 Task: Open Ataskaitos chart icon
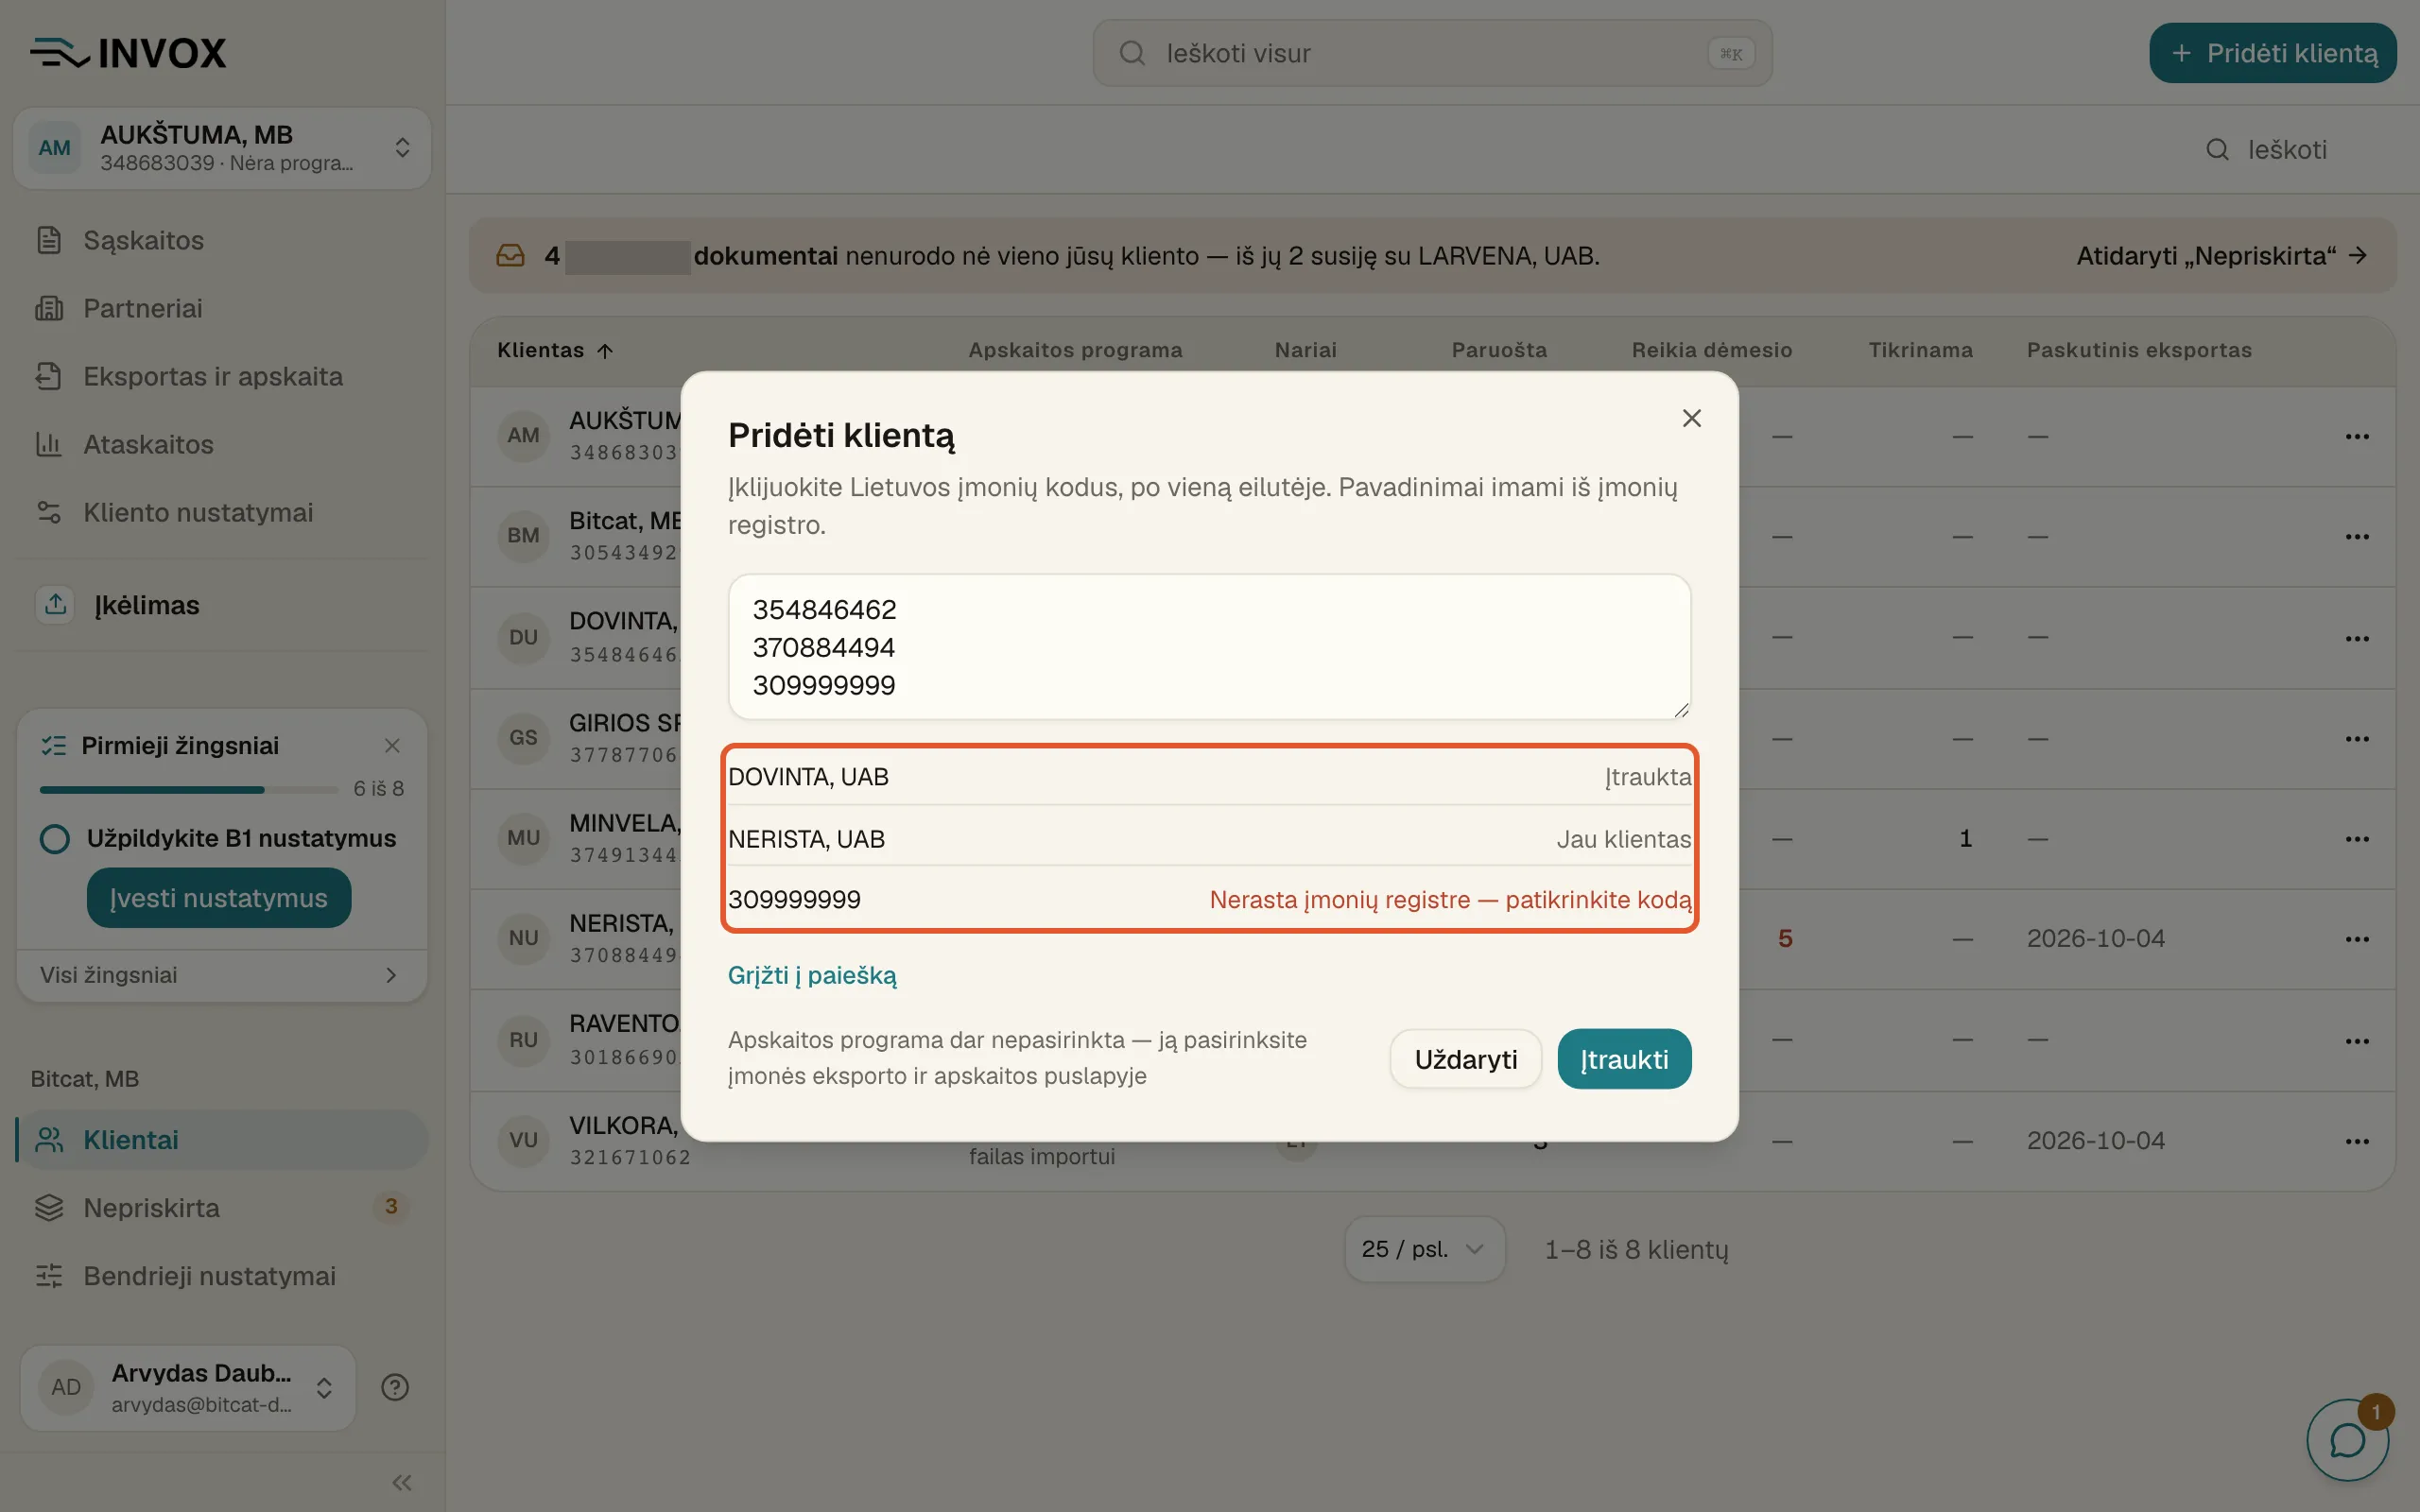click(49, 444)
